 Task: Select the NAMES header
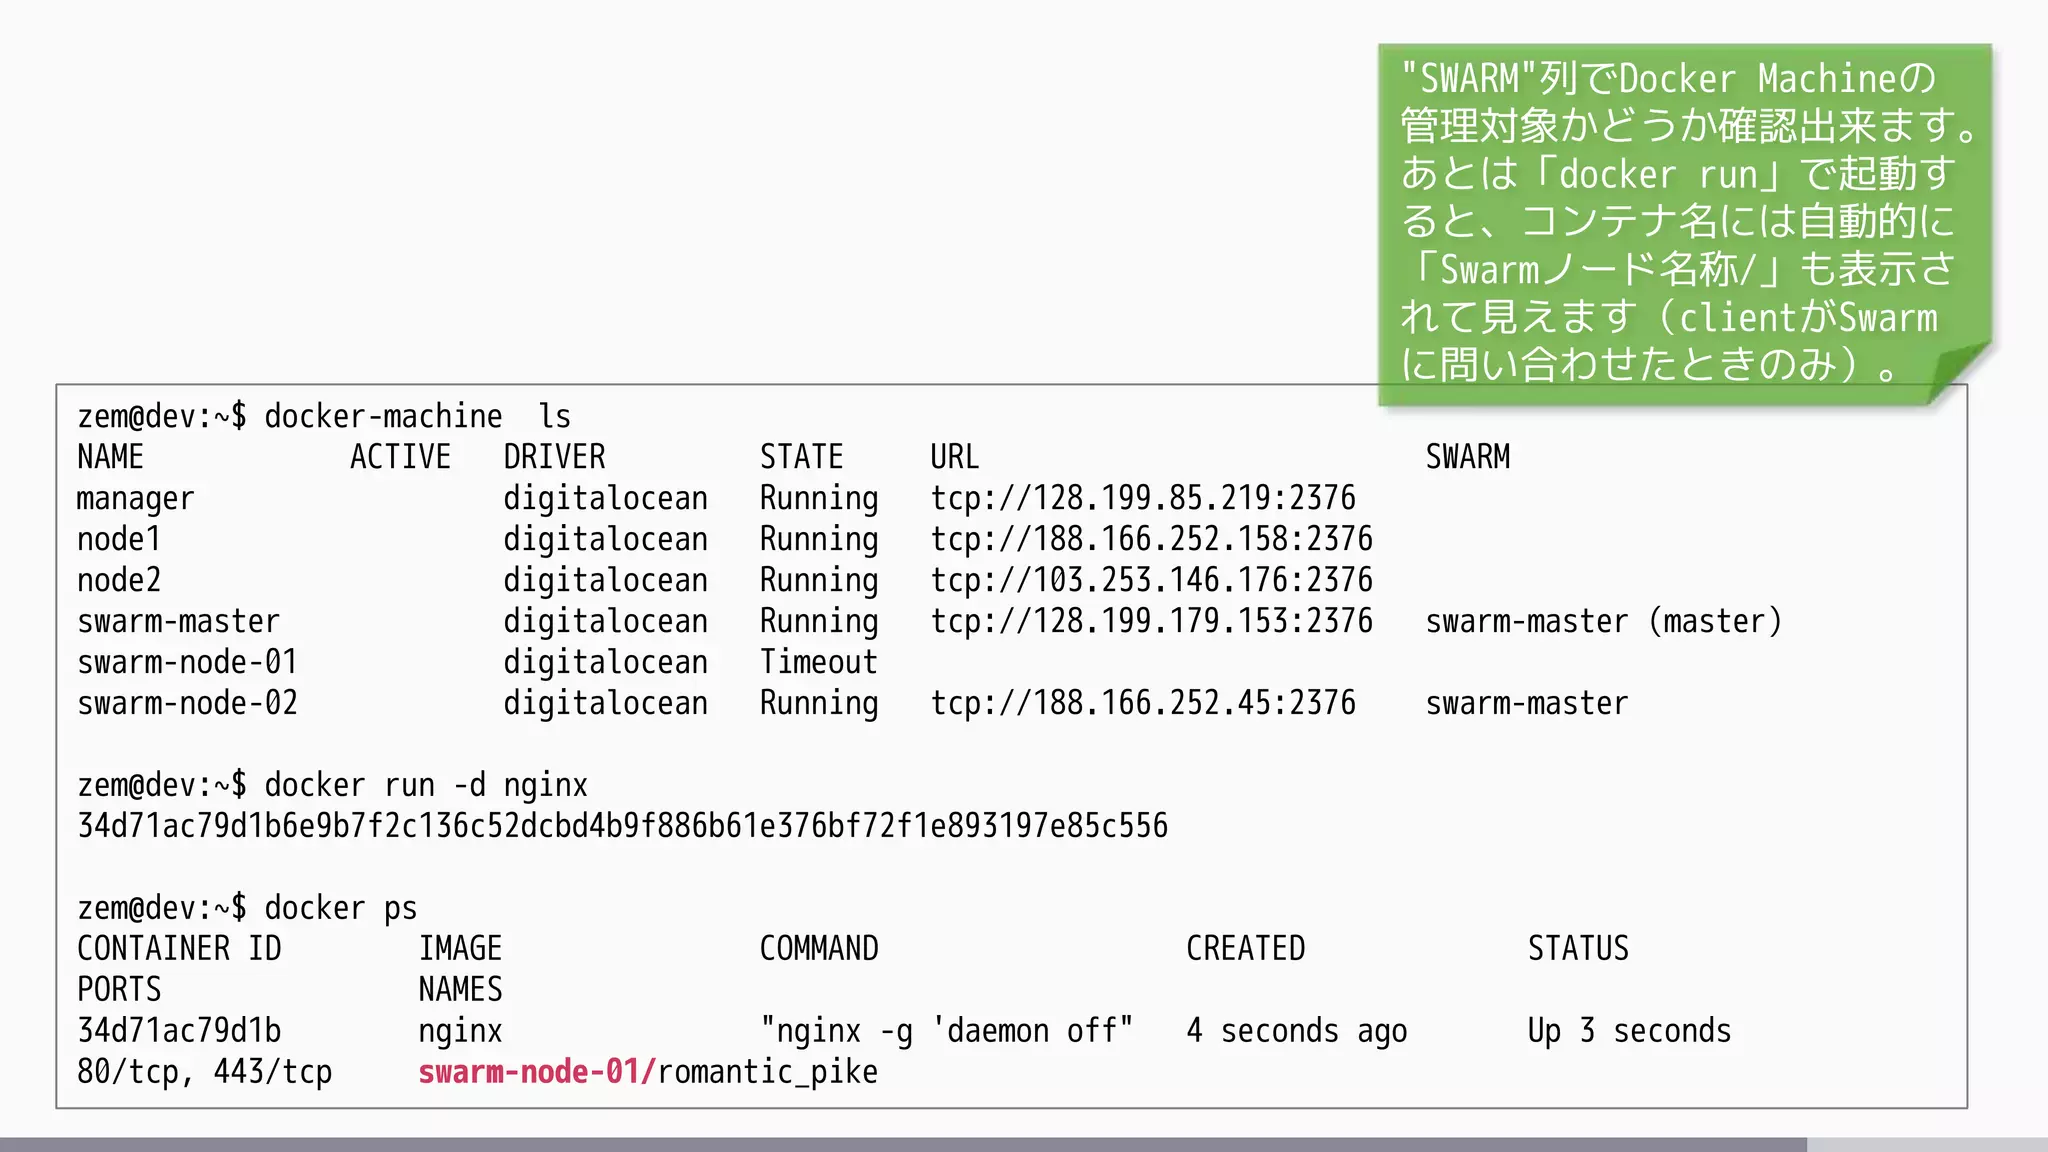[x=460, y=989]
